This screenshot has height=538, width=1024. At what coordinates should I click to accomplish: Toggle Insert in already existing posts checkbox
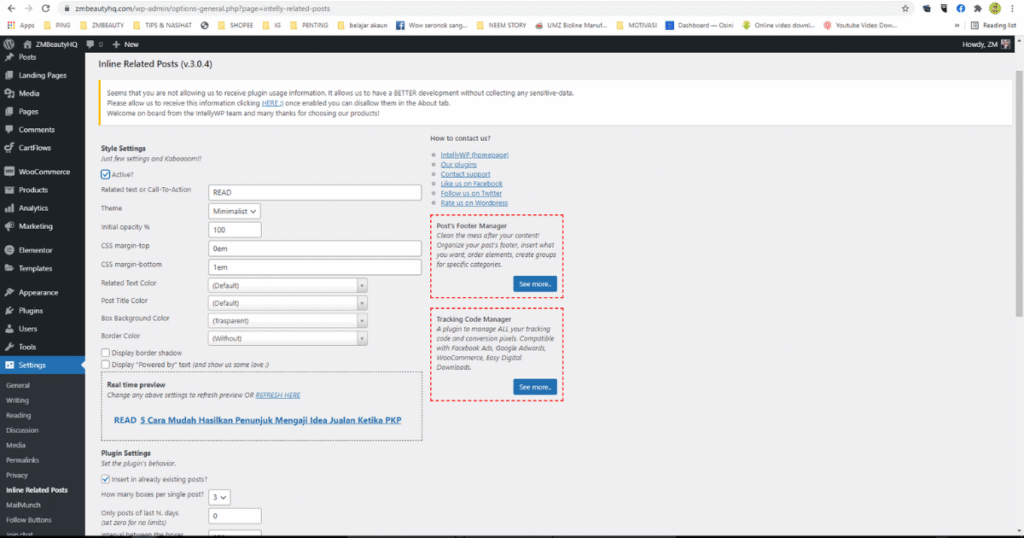click(x=105, y=479)
